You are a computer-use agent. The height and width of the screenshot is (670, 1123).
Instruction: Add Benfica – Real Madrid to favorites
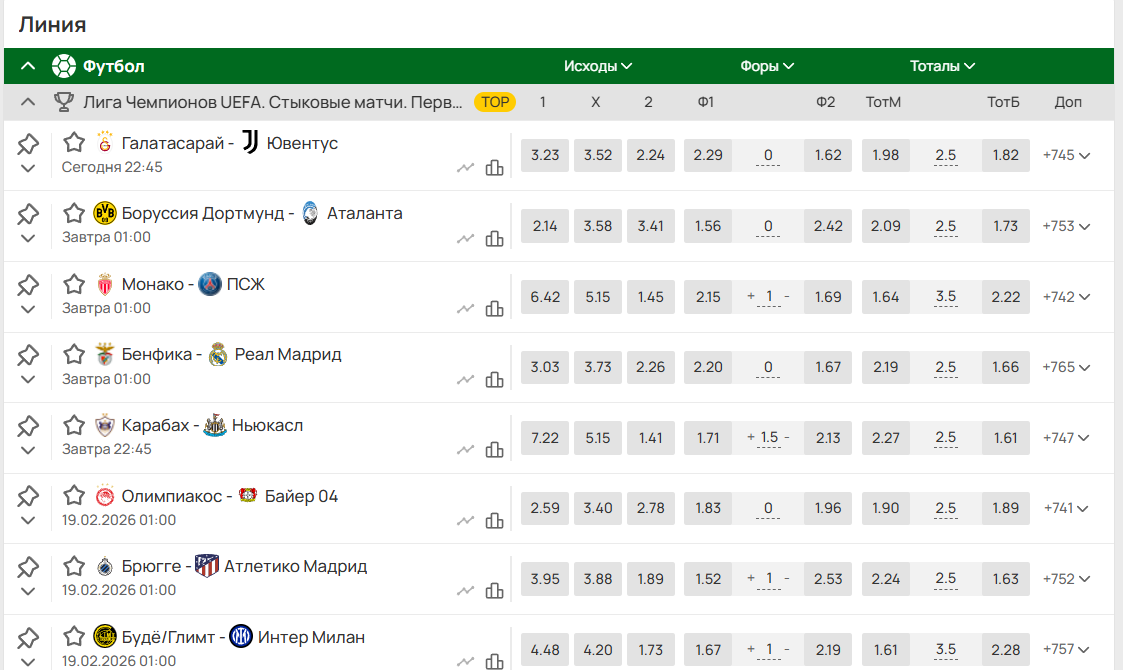click(x=74, y=354)
